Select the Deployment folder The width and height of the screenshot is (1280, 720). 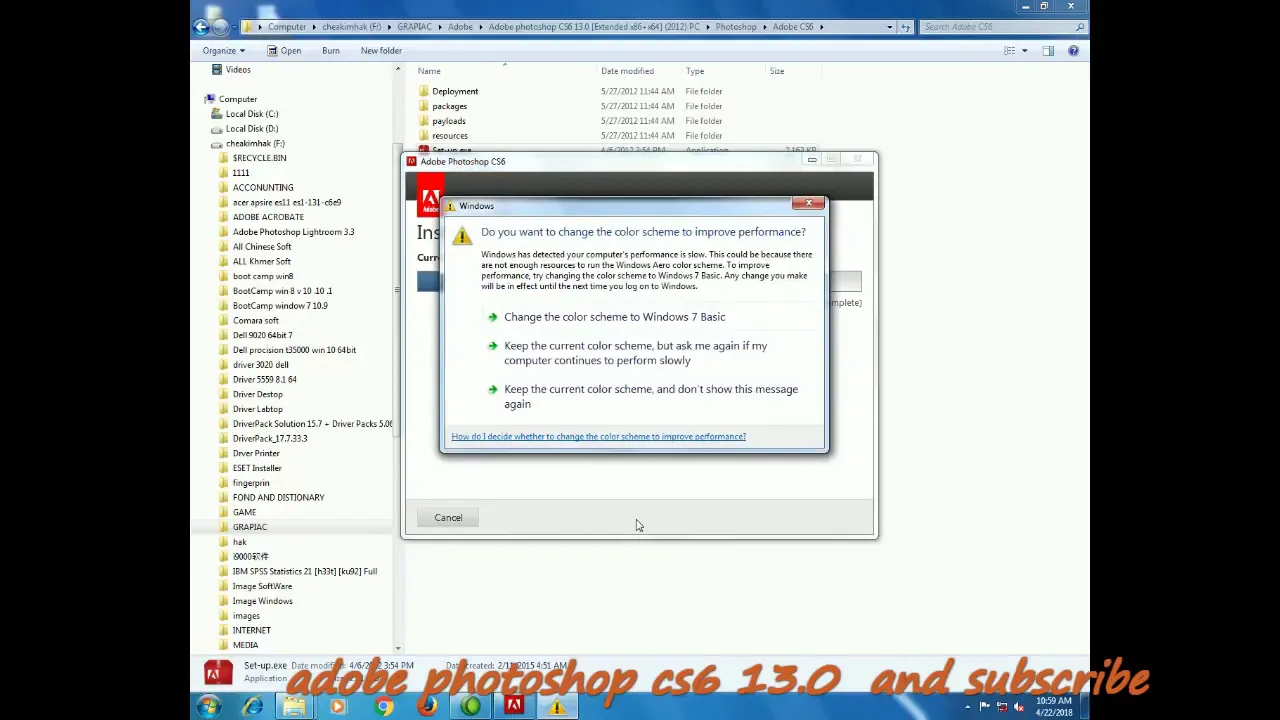(455, 91)
